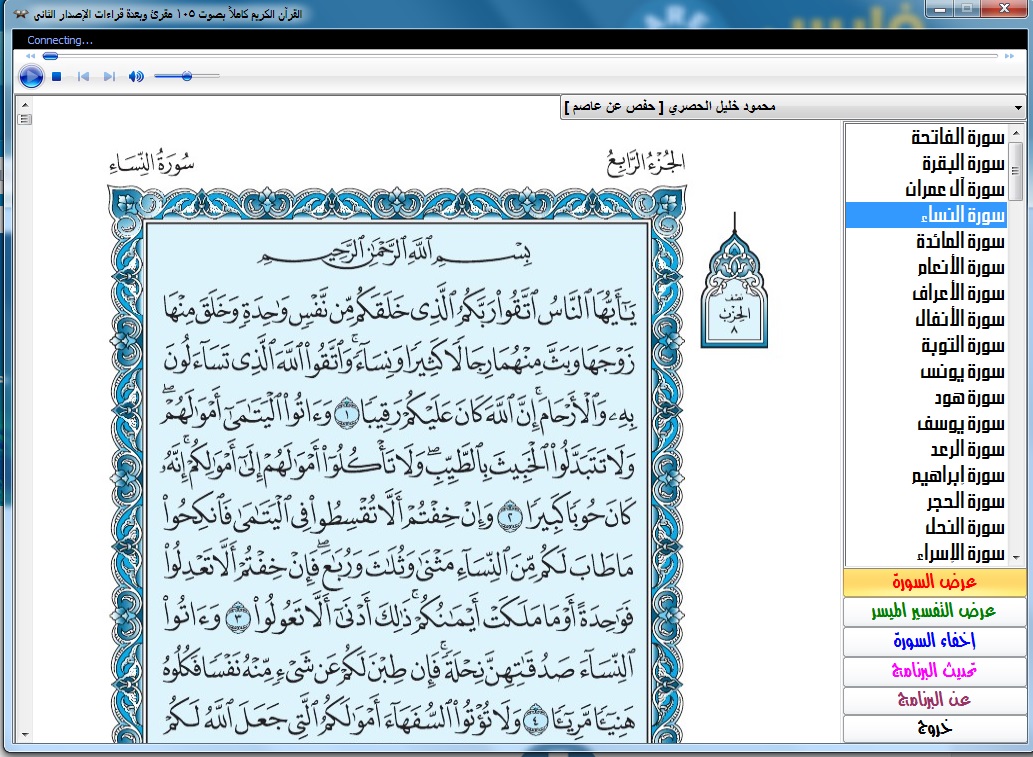Stop the recitation playback
The height and width of the screenshot is (757, 1033).
[57, 76]
